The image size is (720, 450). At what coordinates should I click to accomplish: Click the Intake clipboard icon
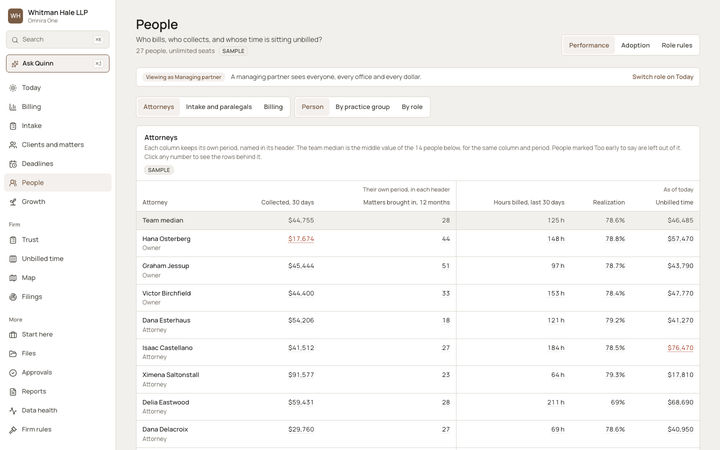(x=13, y=126)
